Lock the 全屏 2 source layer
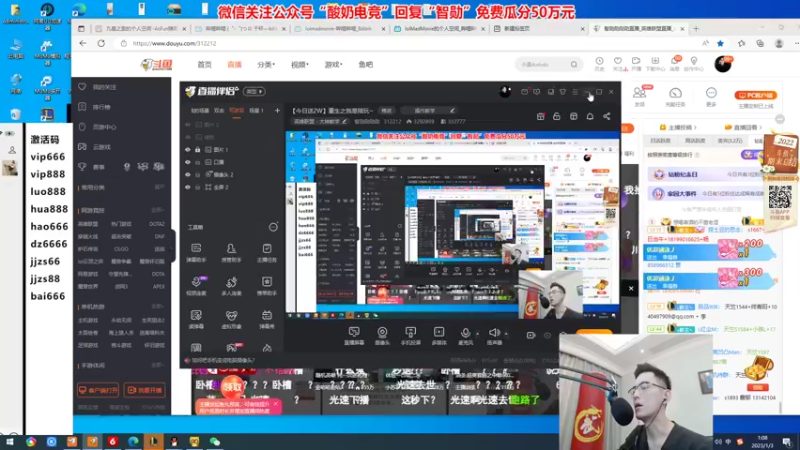Viewport: 800px width, 450px height. tap(197, 187)
